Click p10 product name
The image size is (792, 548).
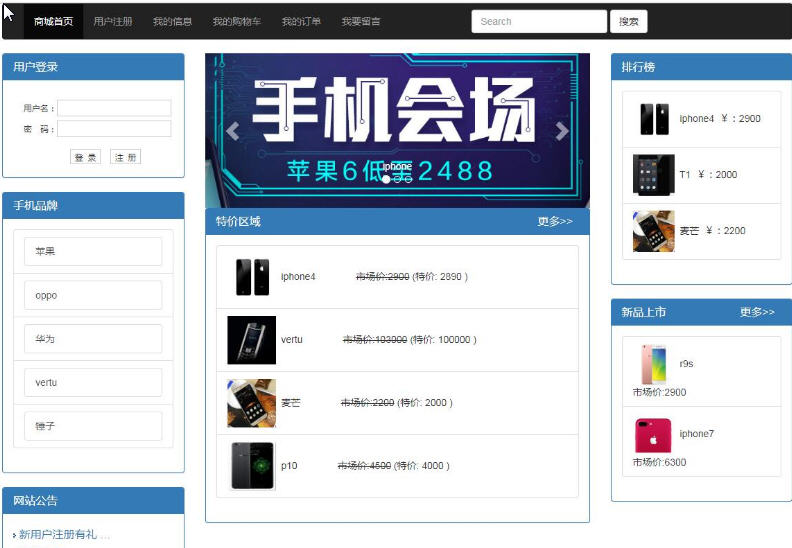pyautogui.click(x=289, y=466)
